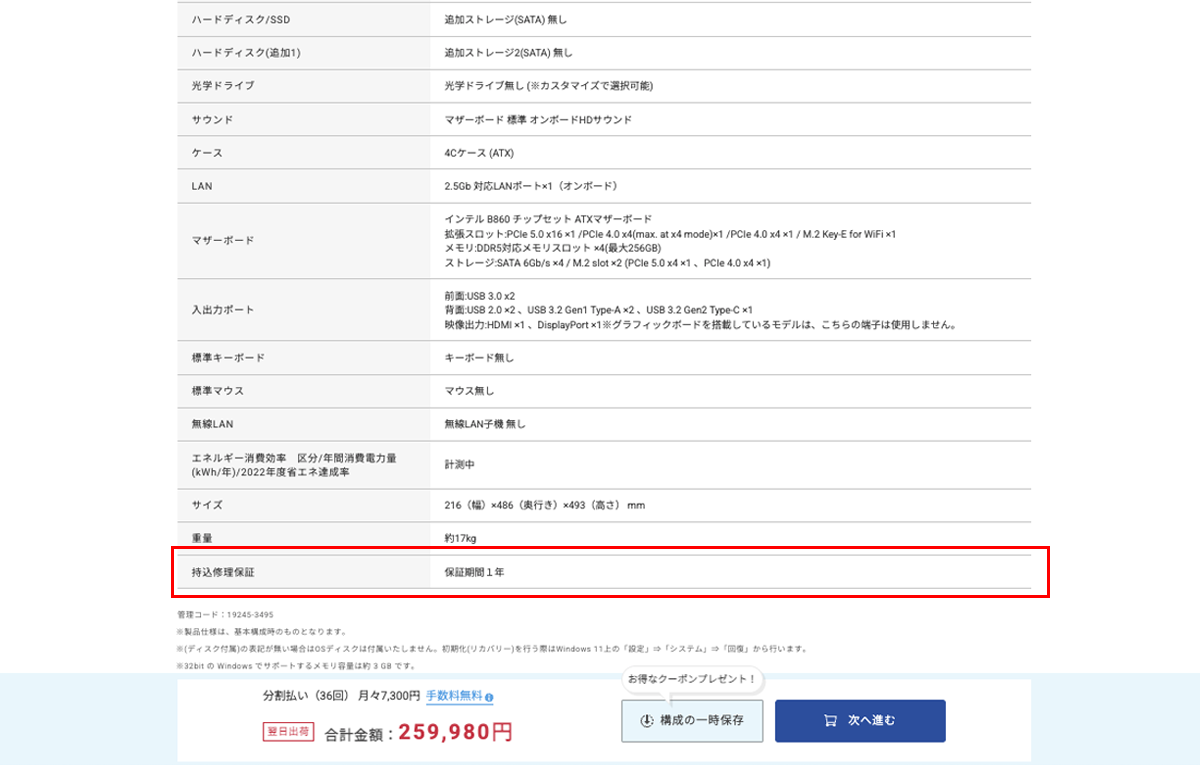
Task: Click the total price 259,980円
Action: tap(455, 732)
